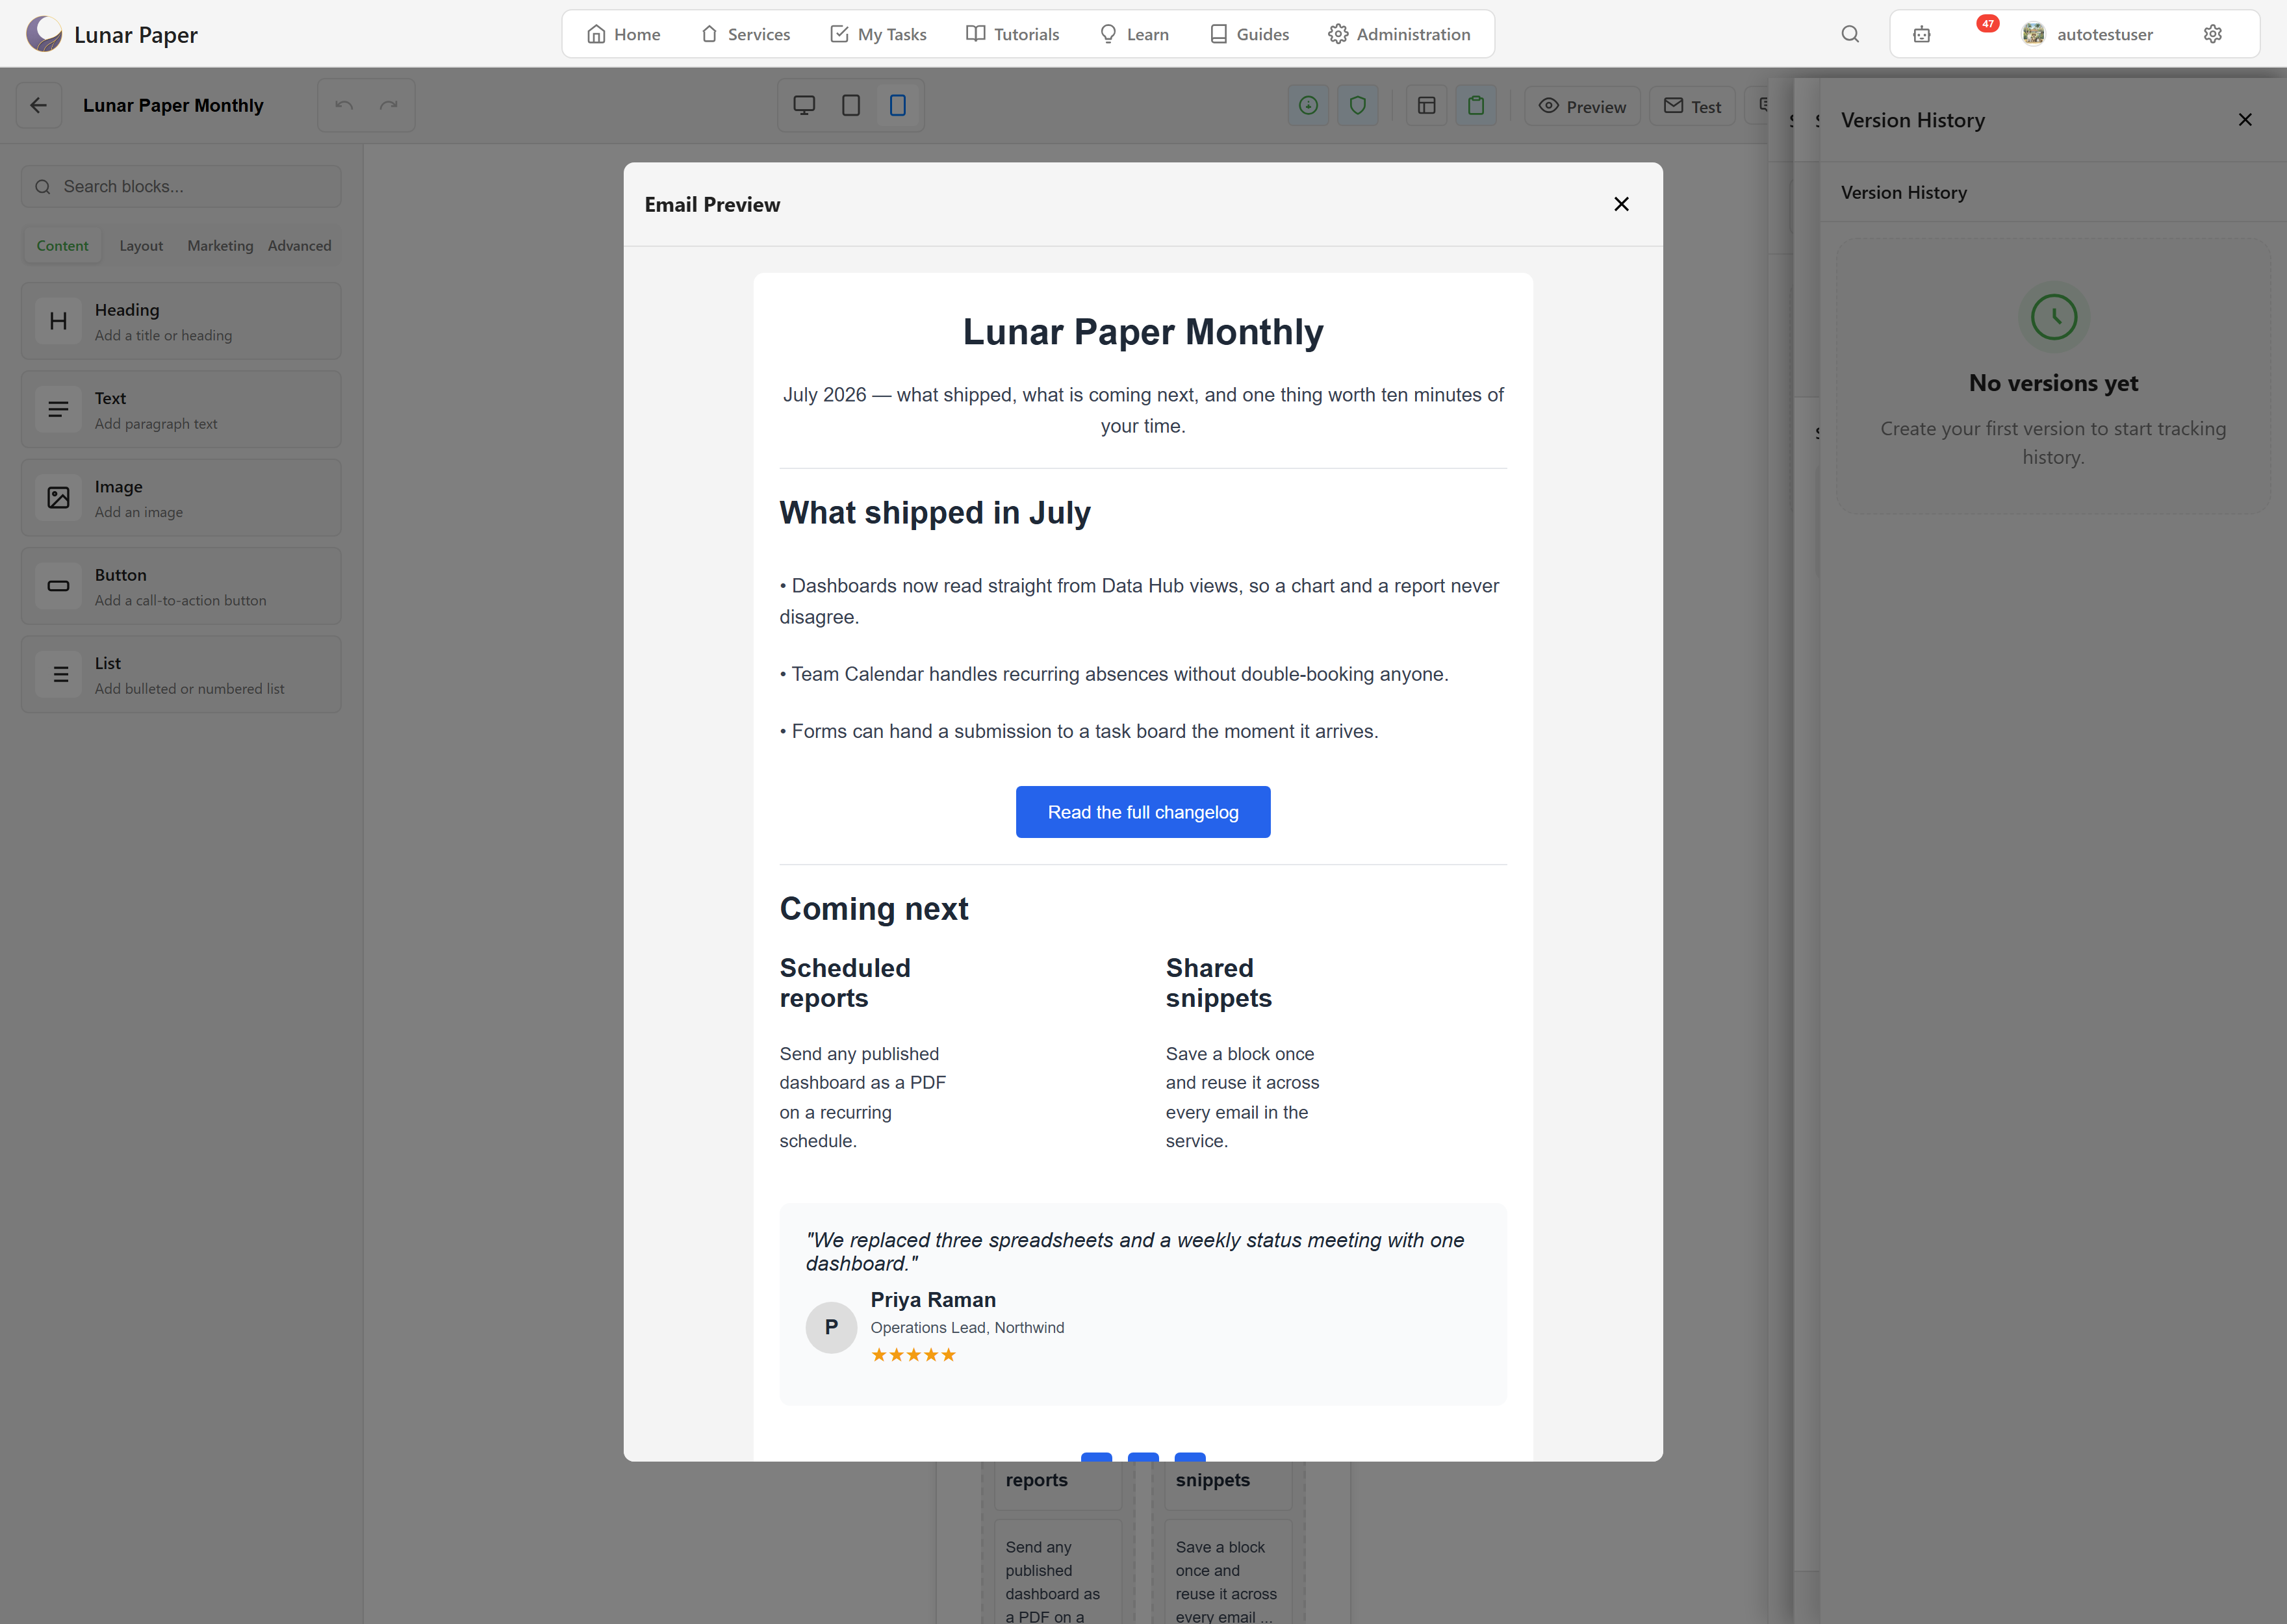This screenshot has height=1624, width=2287.
Task: Click the redo arrow icon
Action: point(389,105)
